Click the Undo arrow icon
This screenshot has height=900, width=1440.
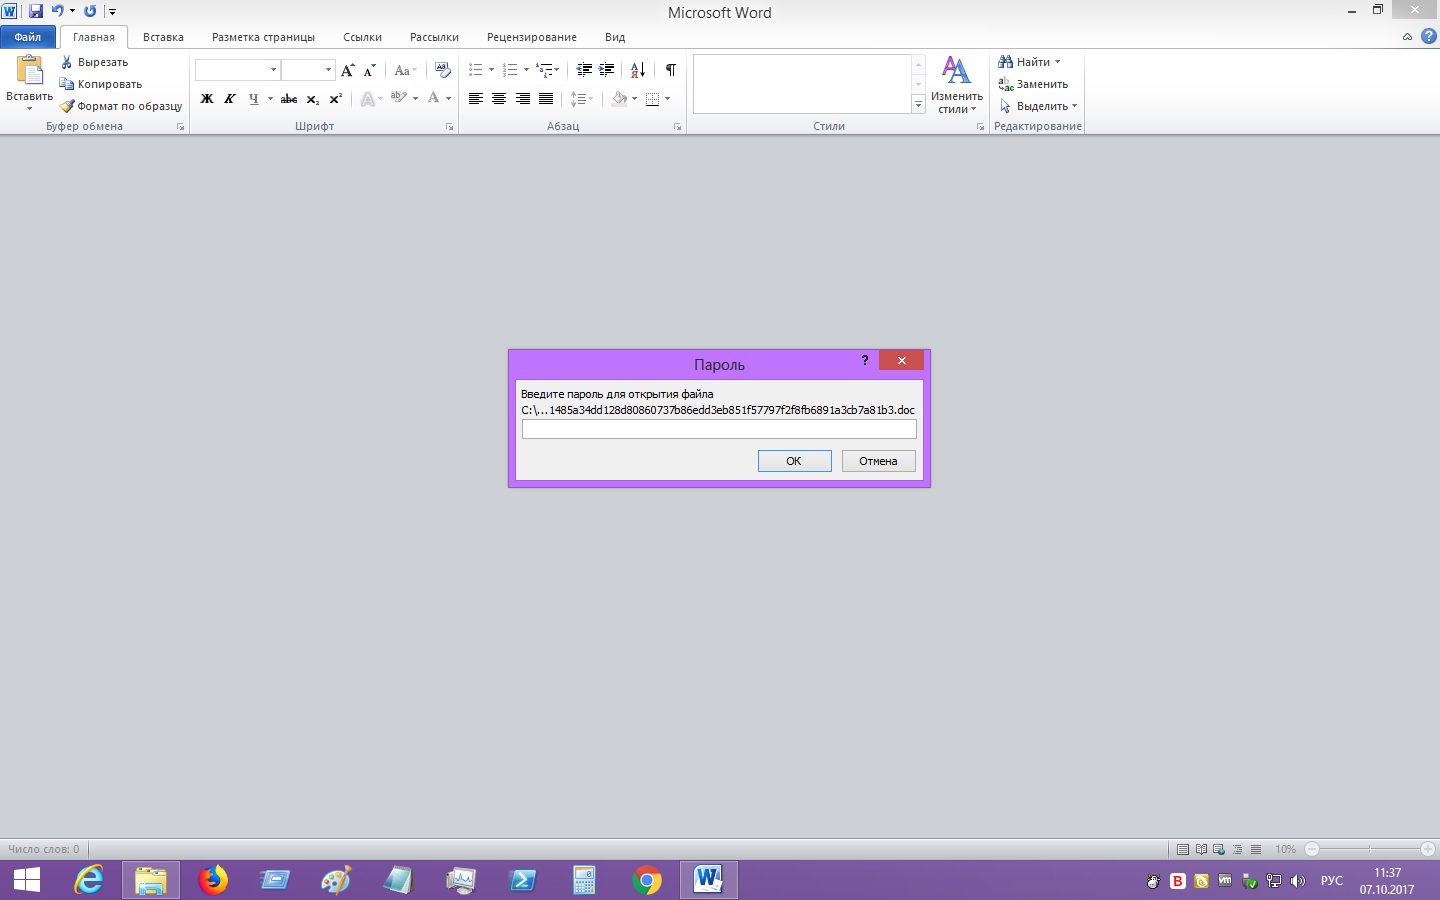57,11
